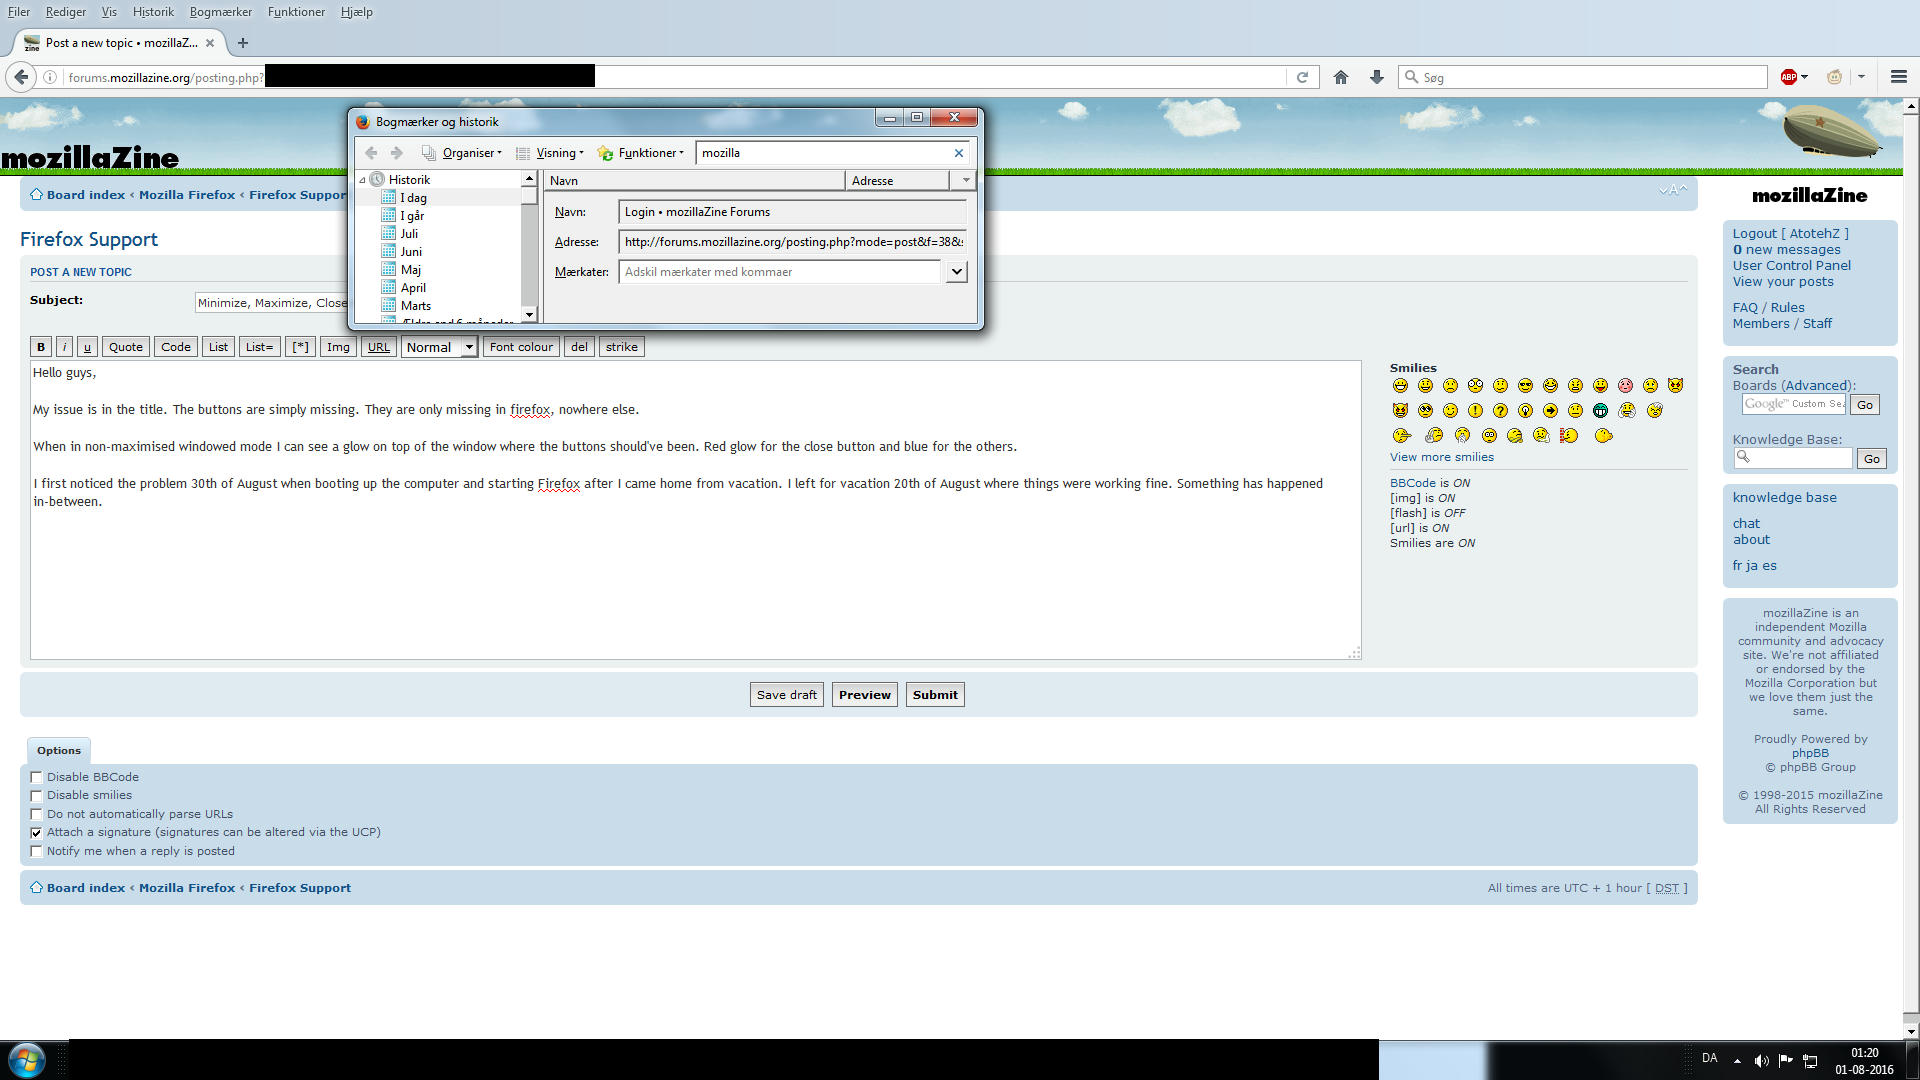Uncheck Attach a signature option

pos(37,832)
